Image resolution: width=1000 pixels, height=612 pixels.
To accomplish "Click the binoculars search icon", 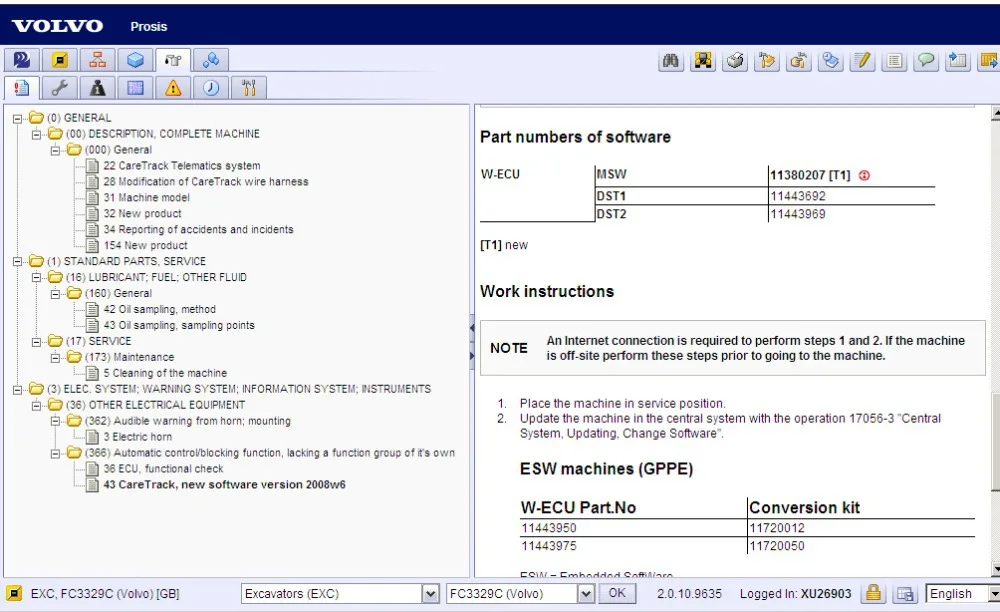I will pos(672,61).
